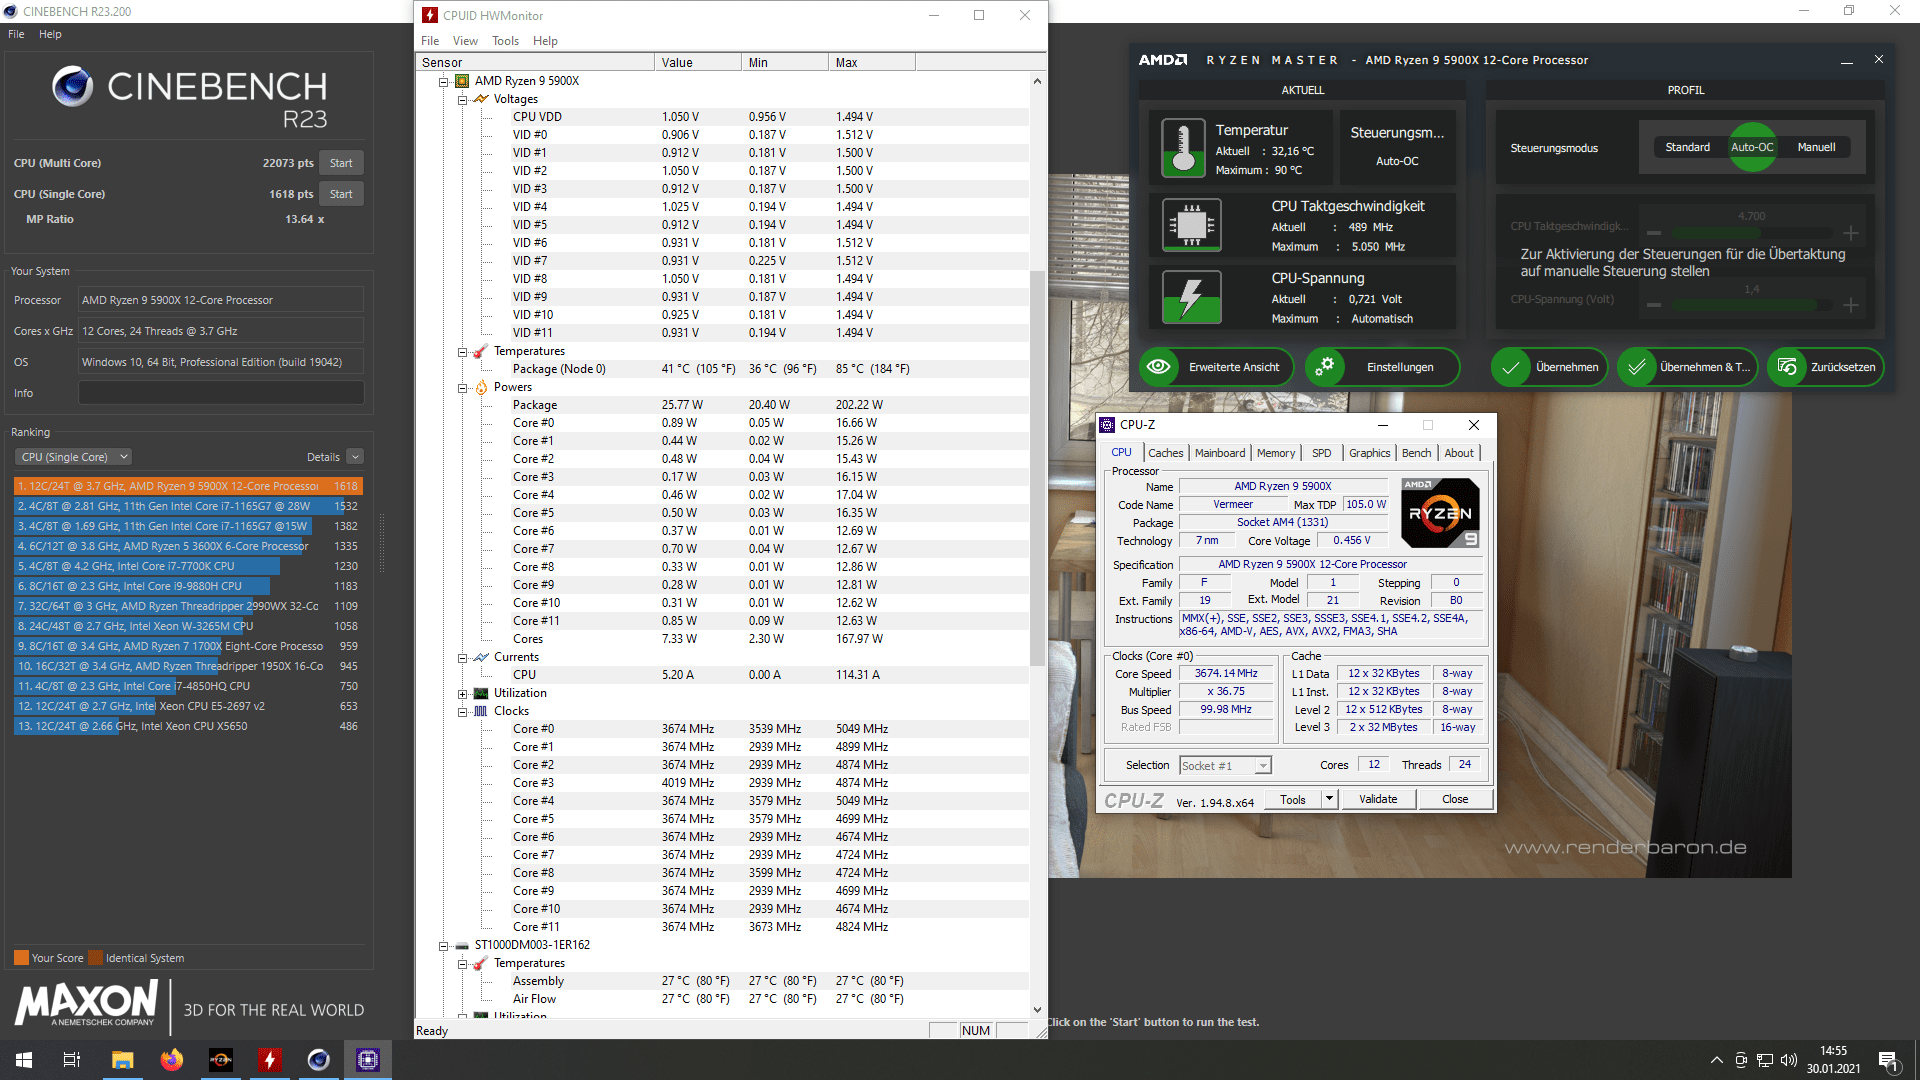Switch to the Bench tab in CPU-Z
The height and width of the screenshot is (1080, 1920).
tap(1416, 453)
